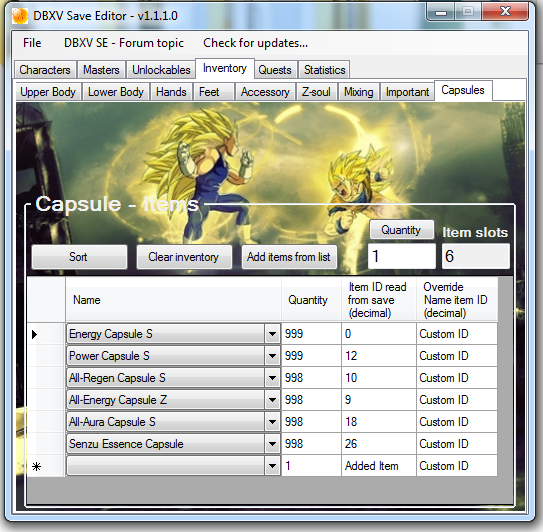
Task: Click the Quantity column header in grid
Action: click(x=311, y=300)
